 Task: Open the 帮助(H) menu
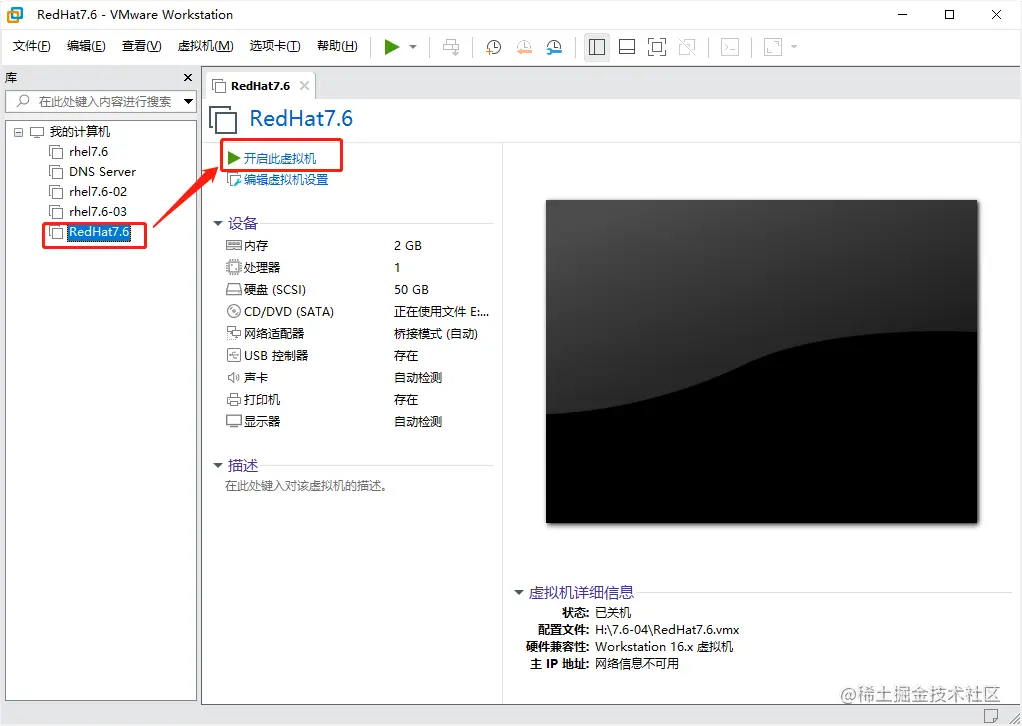tap(337, 46)
